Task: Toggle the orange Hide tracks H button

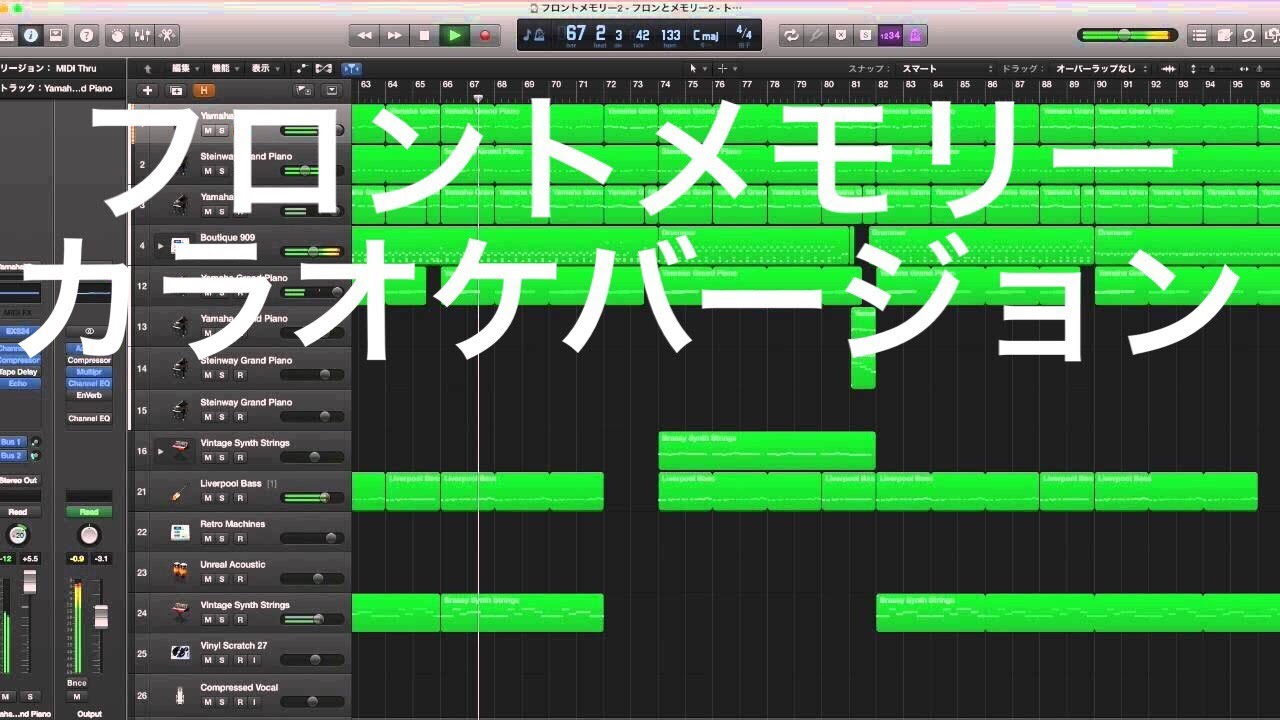Action: point(204,90)
